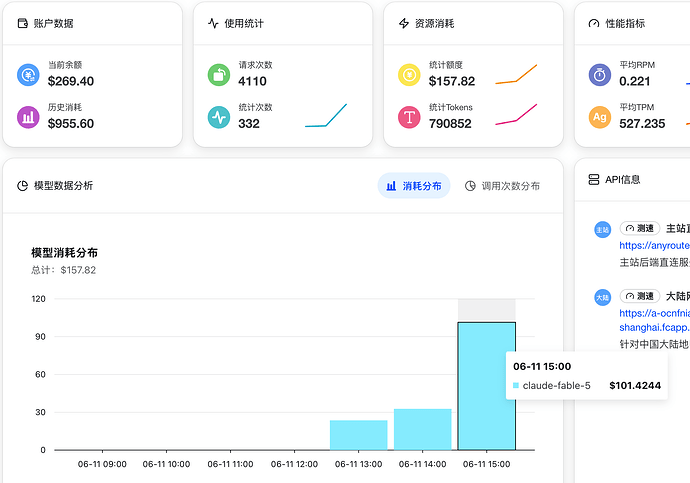Screen dimensions: 690x483
Task: Click the 统计次数 blue sparkline
Action: [326, 115]
